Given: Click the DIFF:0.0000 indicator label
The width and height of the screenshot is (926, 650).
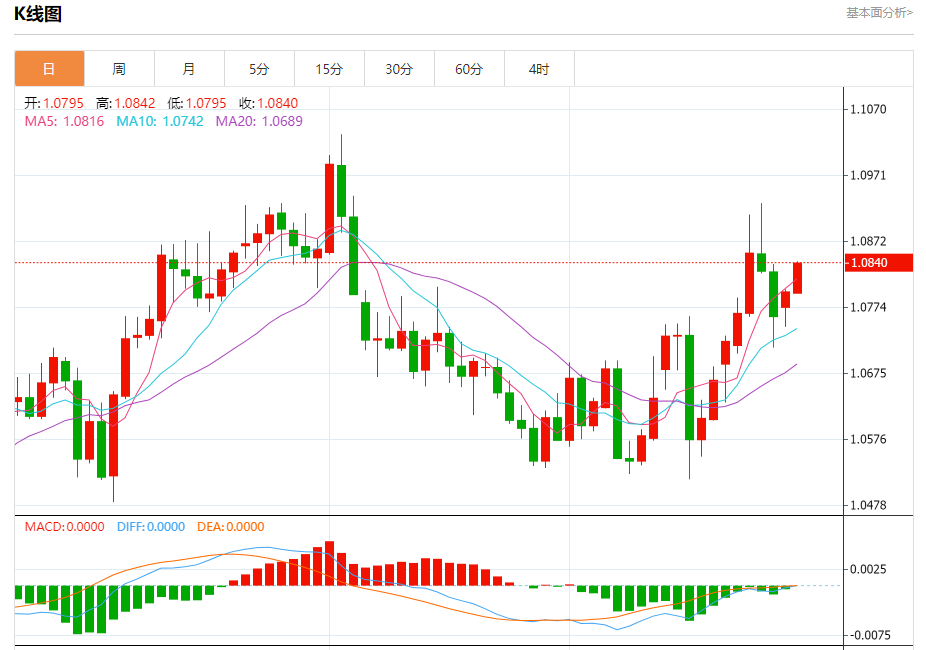Looking at the screenshot, I should click(x=151, y=527).
